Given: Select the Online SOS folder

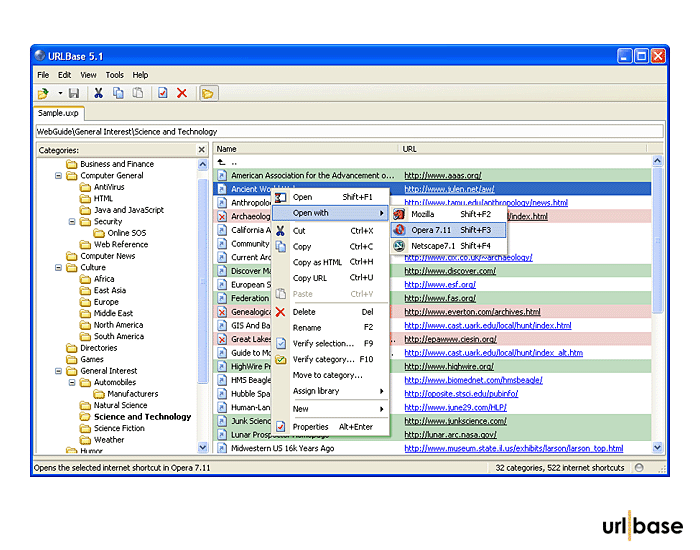Looking at the screenshot, I should click(x=126, y=233).
